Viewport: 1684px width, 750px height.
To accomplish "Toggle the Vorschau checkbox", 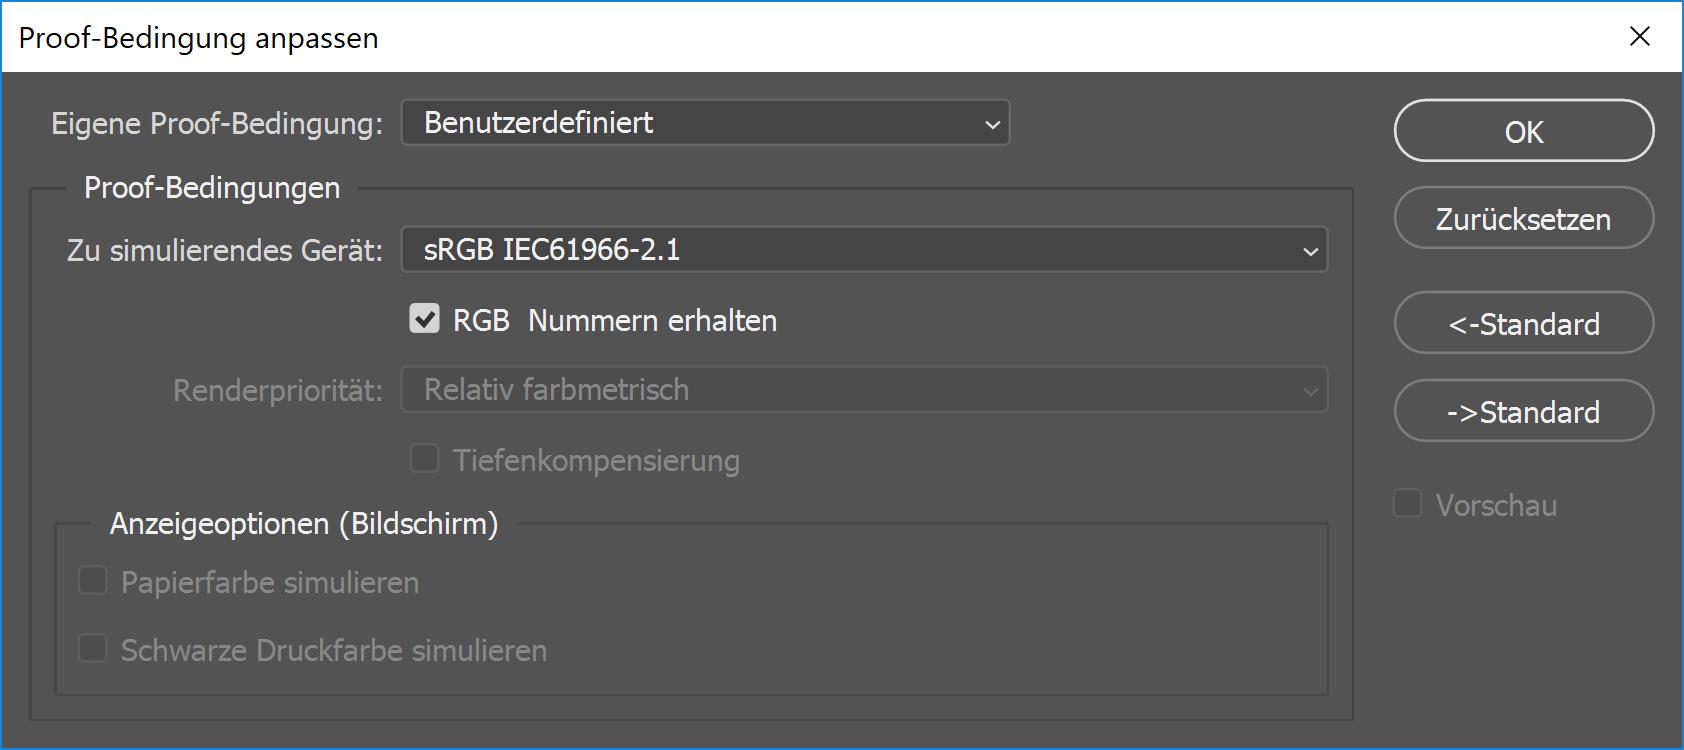I will [x=1407, y=503].
